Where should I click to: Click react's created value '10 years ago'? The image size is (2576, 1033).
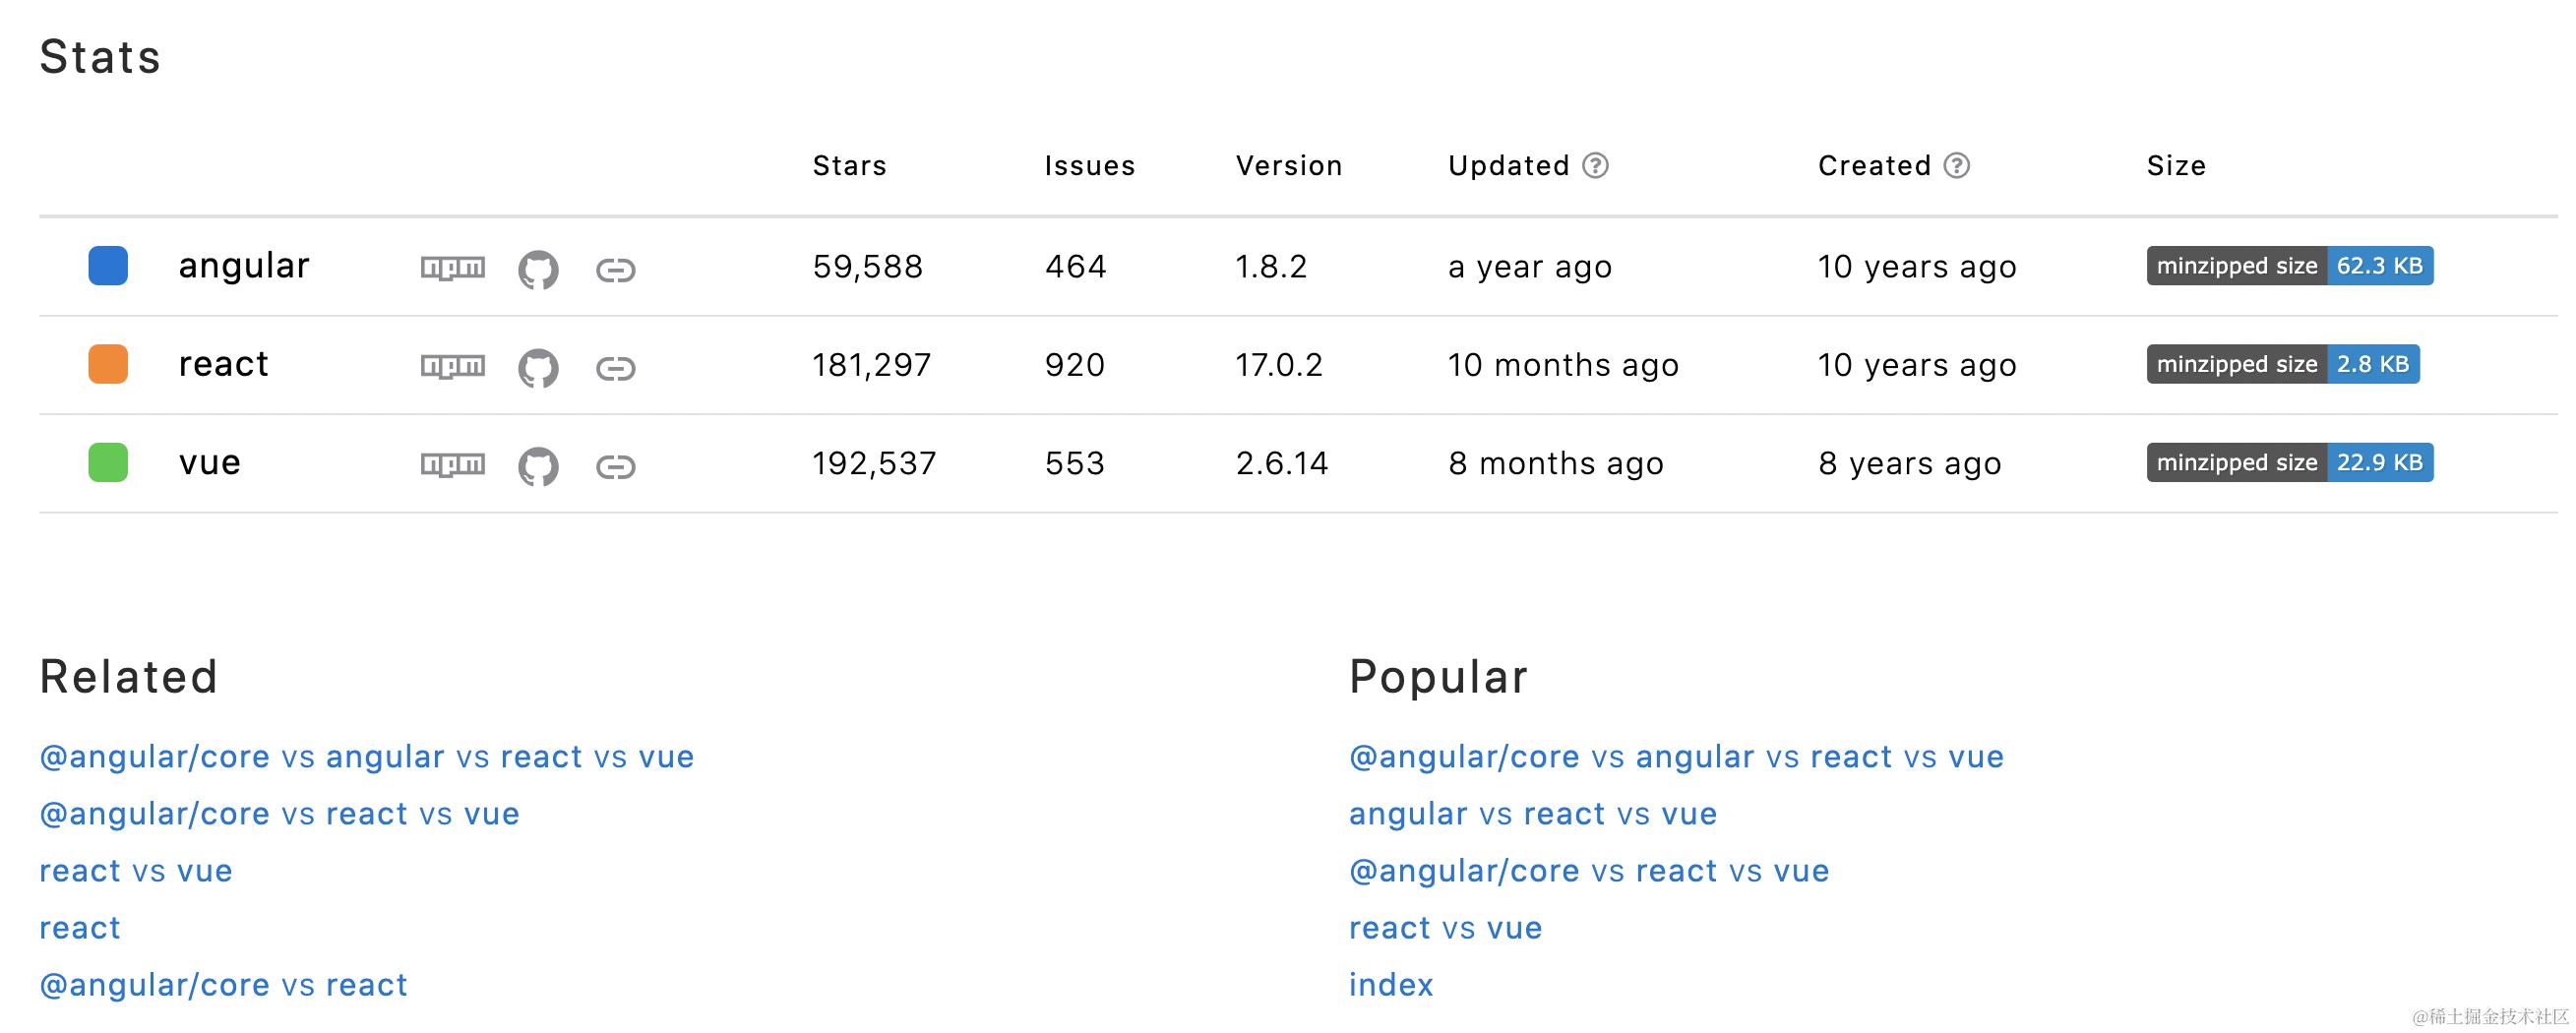point(1917,365)
